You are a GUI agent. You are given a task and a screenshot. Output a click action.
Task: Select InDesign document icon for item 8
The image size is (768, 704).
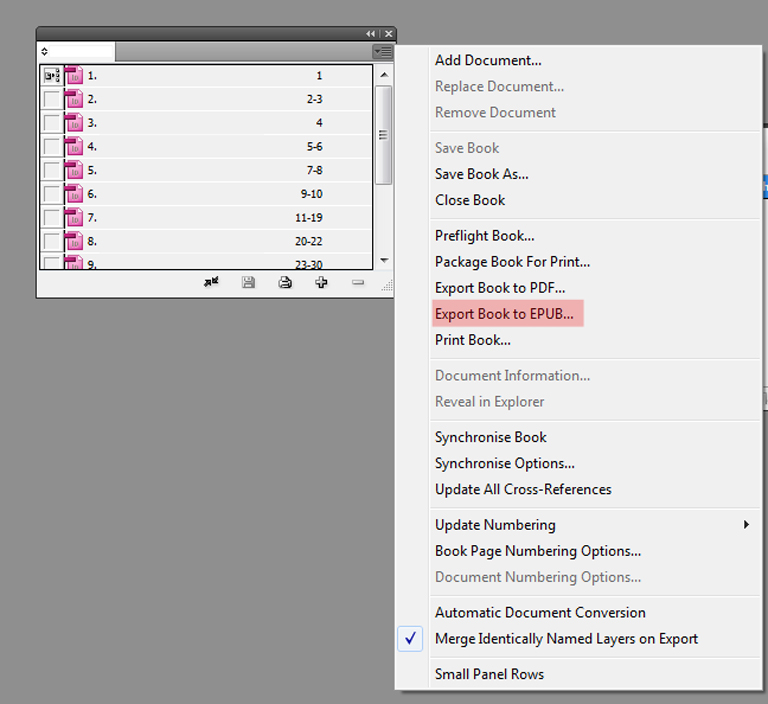coord(74,241)
